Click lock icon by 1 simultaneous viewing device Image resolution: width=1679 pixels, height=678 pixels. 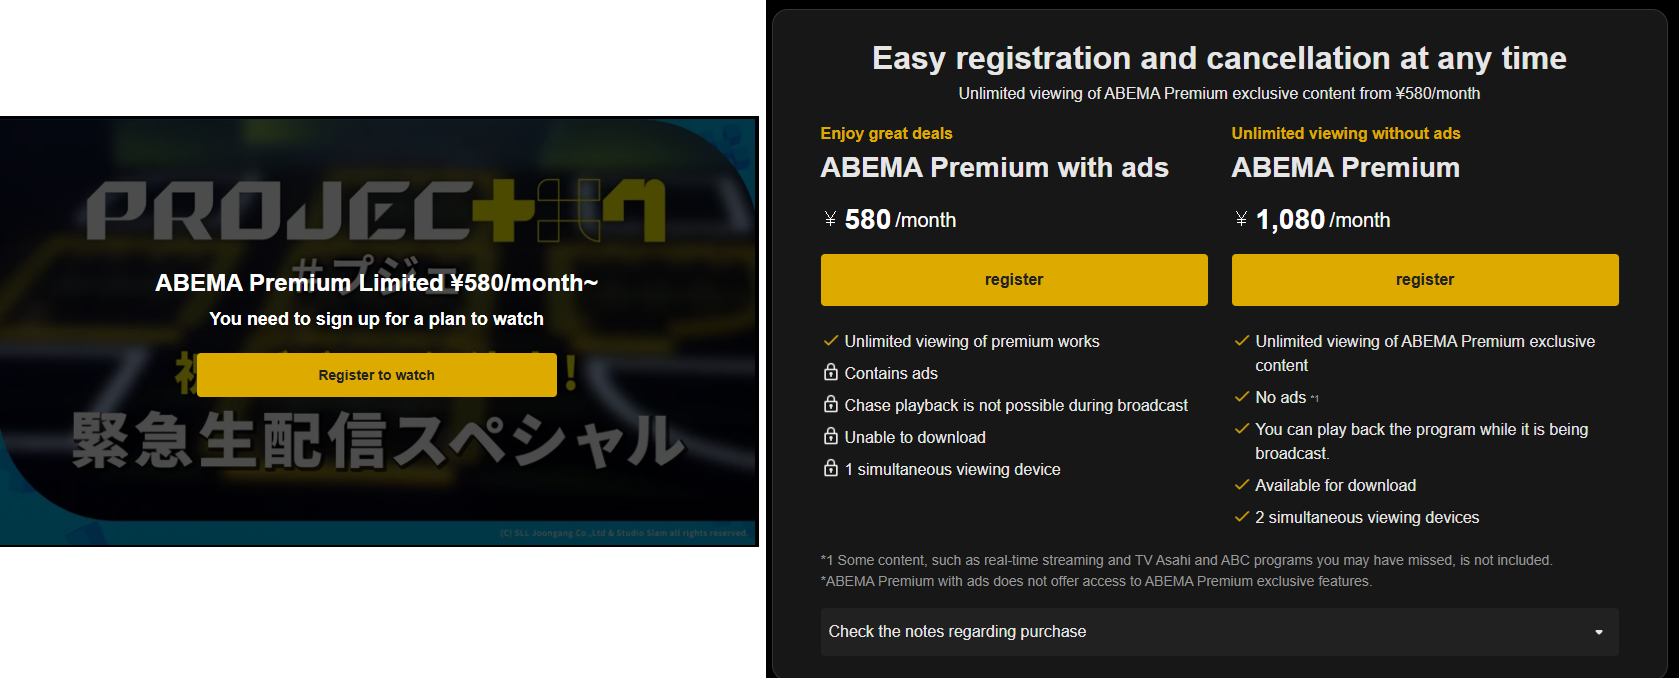click(830, 469)
